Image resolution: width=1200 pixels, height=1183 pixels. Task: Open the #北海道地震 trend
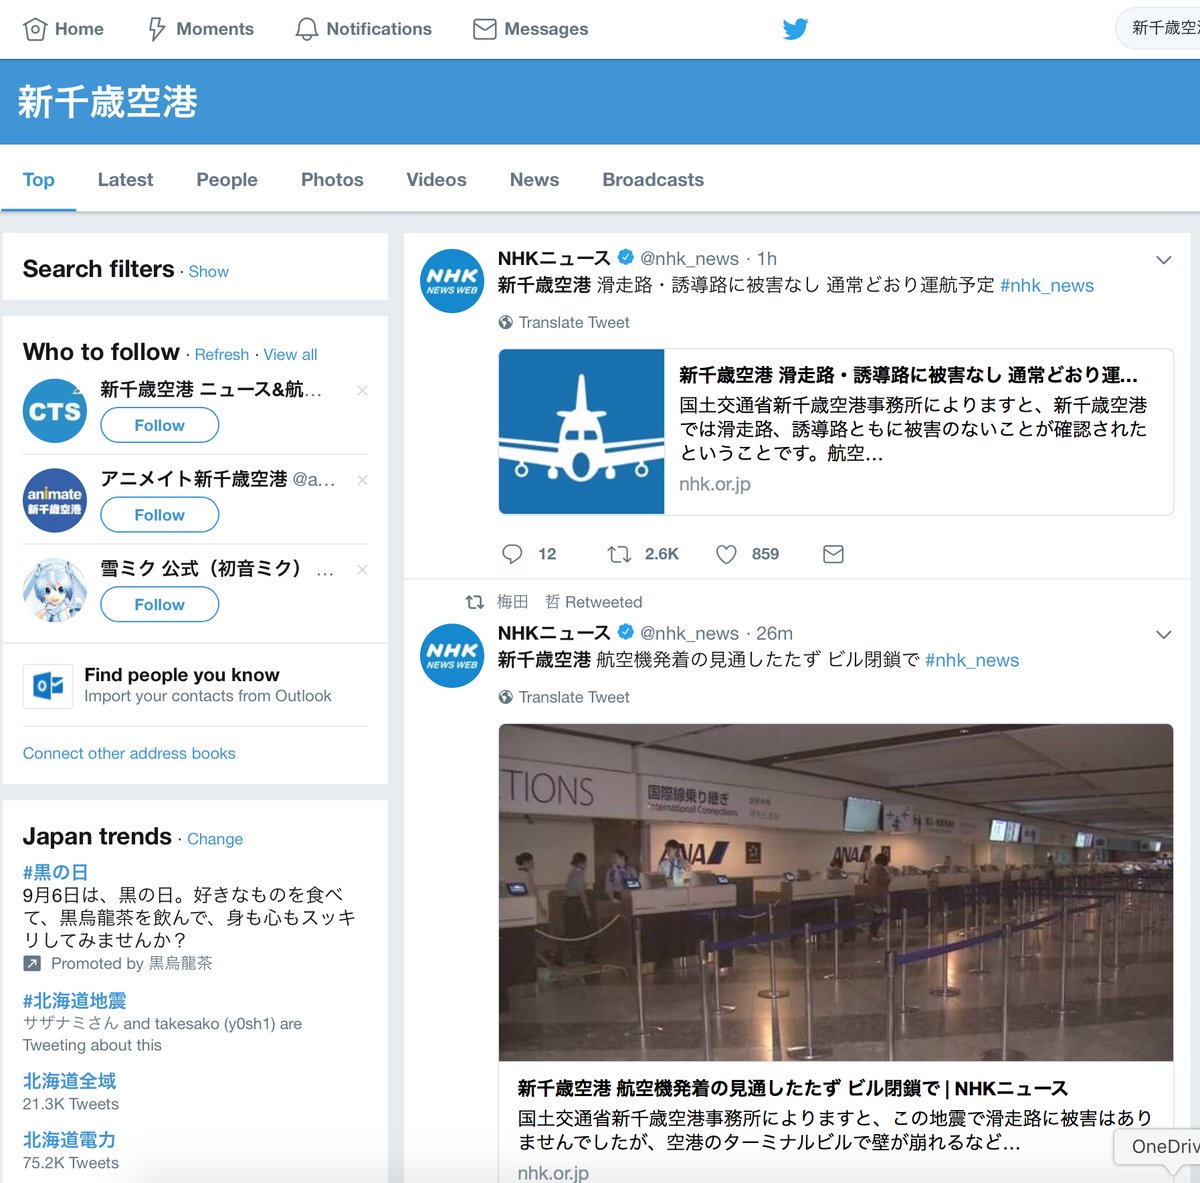pos(74,1001)
